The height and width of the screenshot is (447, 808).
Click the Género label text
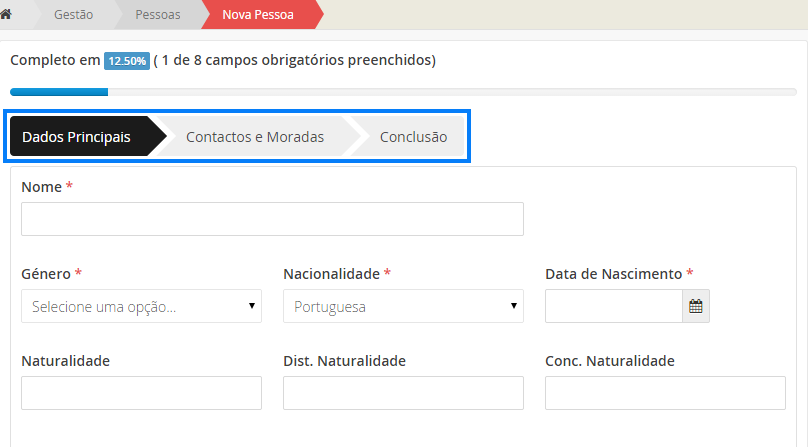(45, 274)
